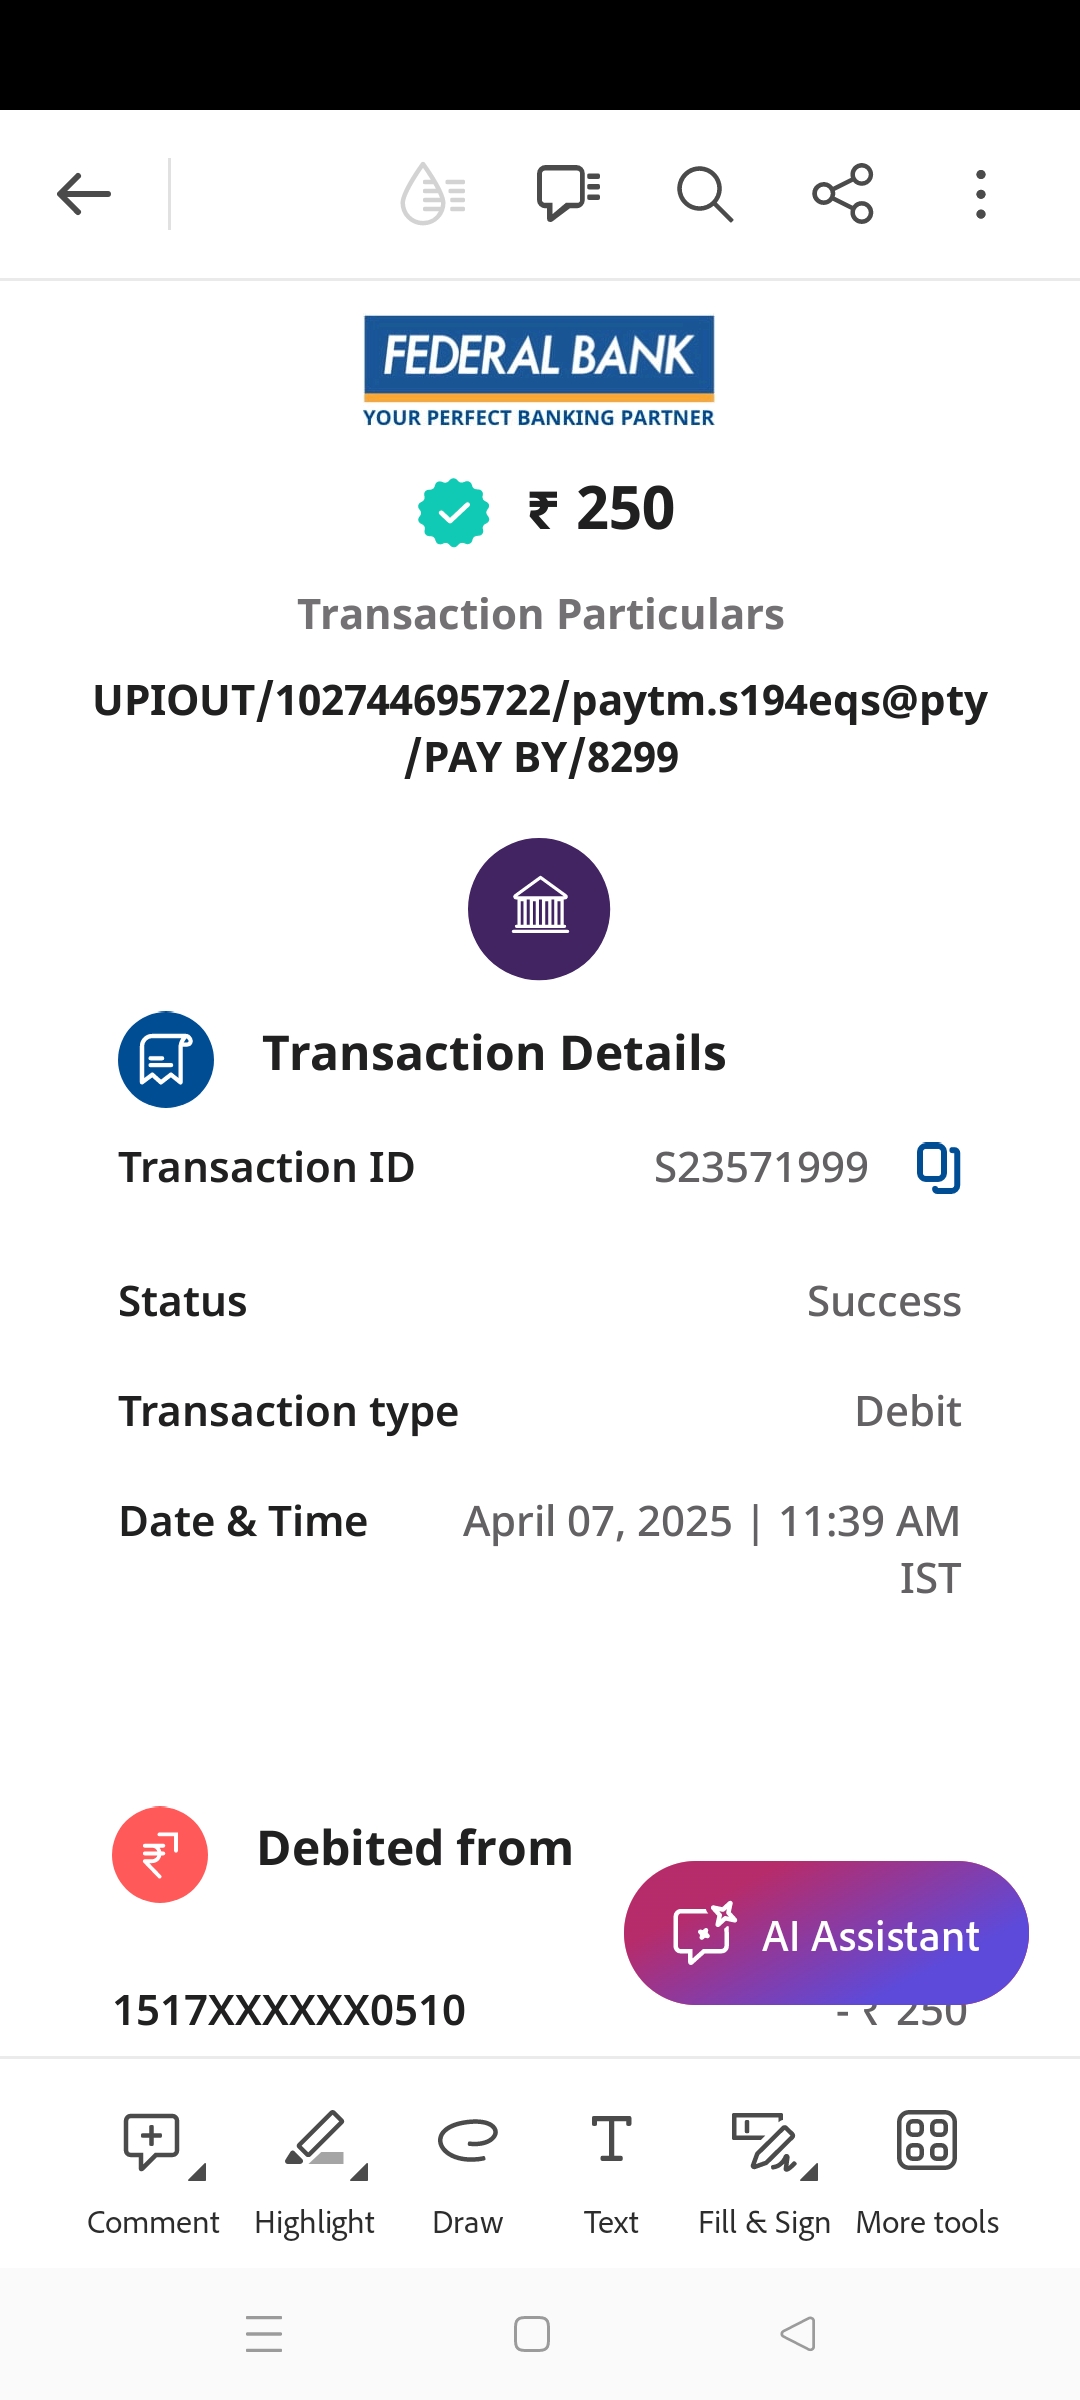Open the Fill & Sign tool
This screenshot has width=1080, height=2400.
pos(764,2142)
